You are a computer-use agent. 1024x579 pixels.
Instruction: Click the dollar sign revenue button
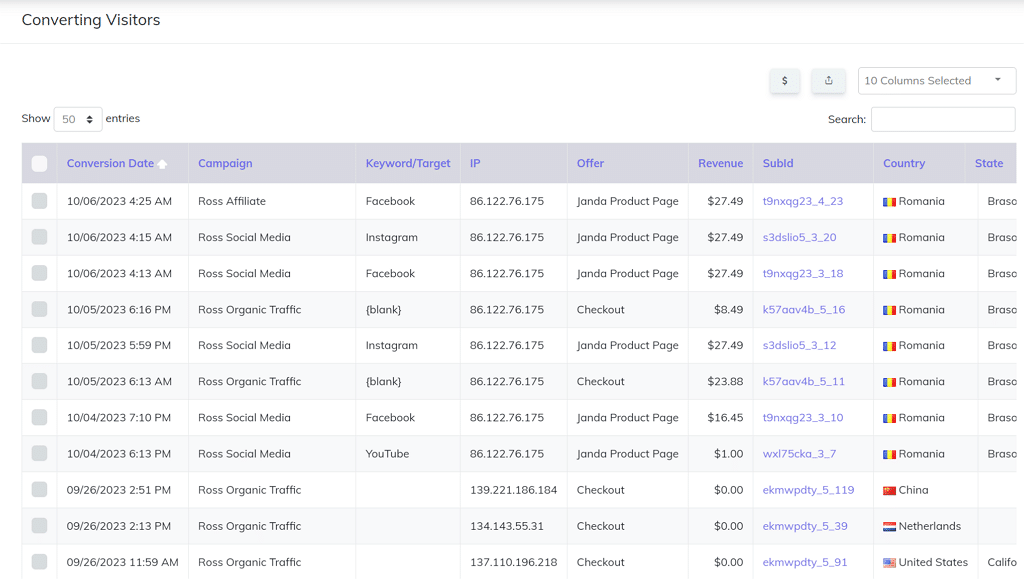pos(785,81)
